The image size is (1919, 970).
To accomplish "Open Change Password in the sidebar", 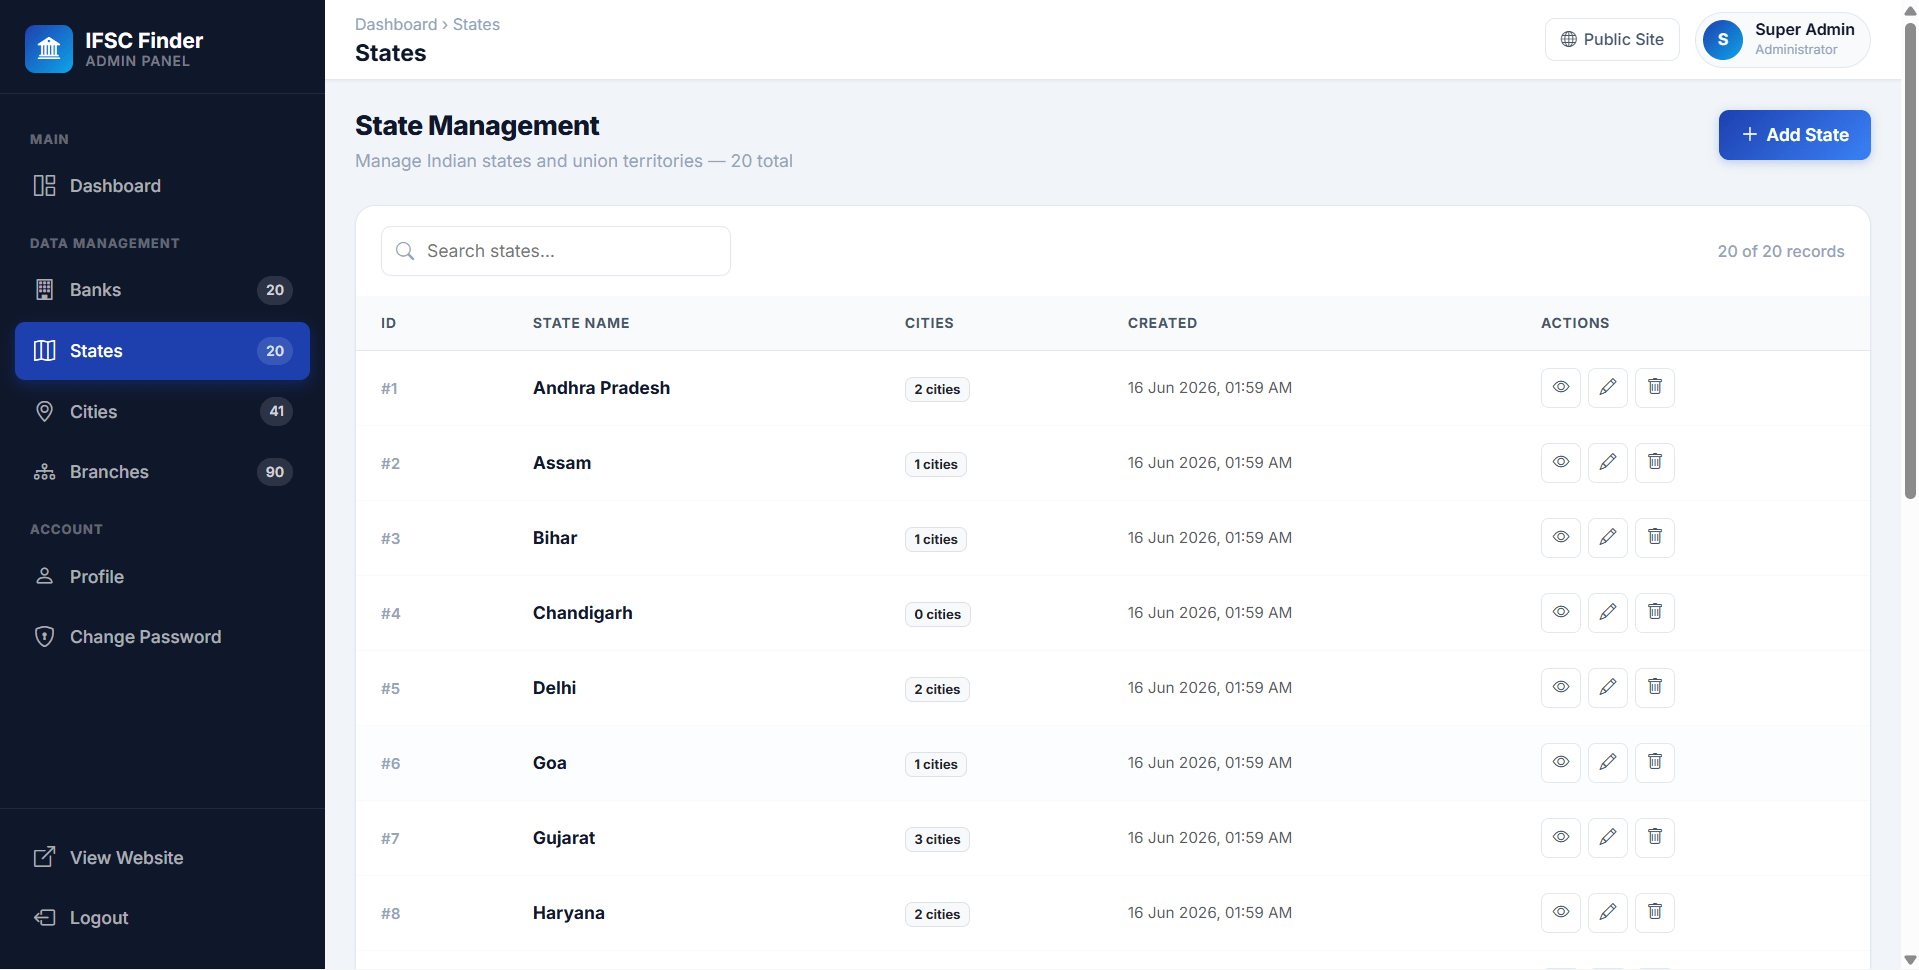I will coord(162,637).
